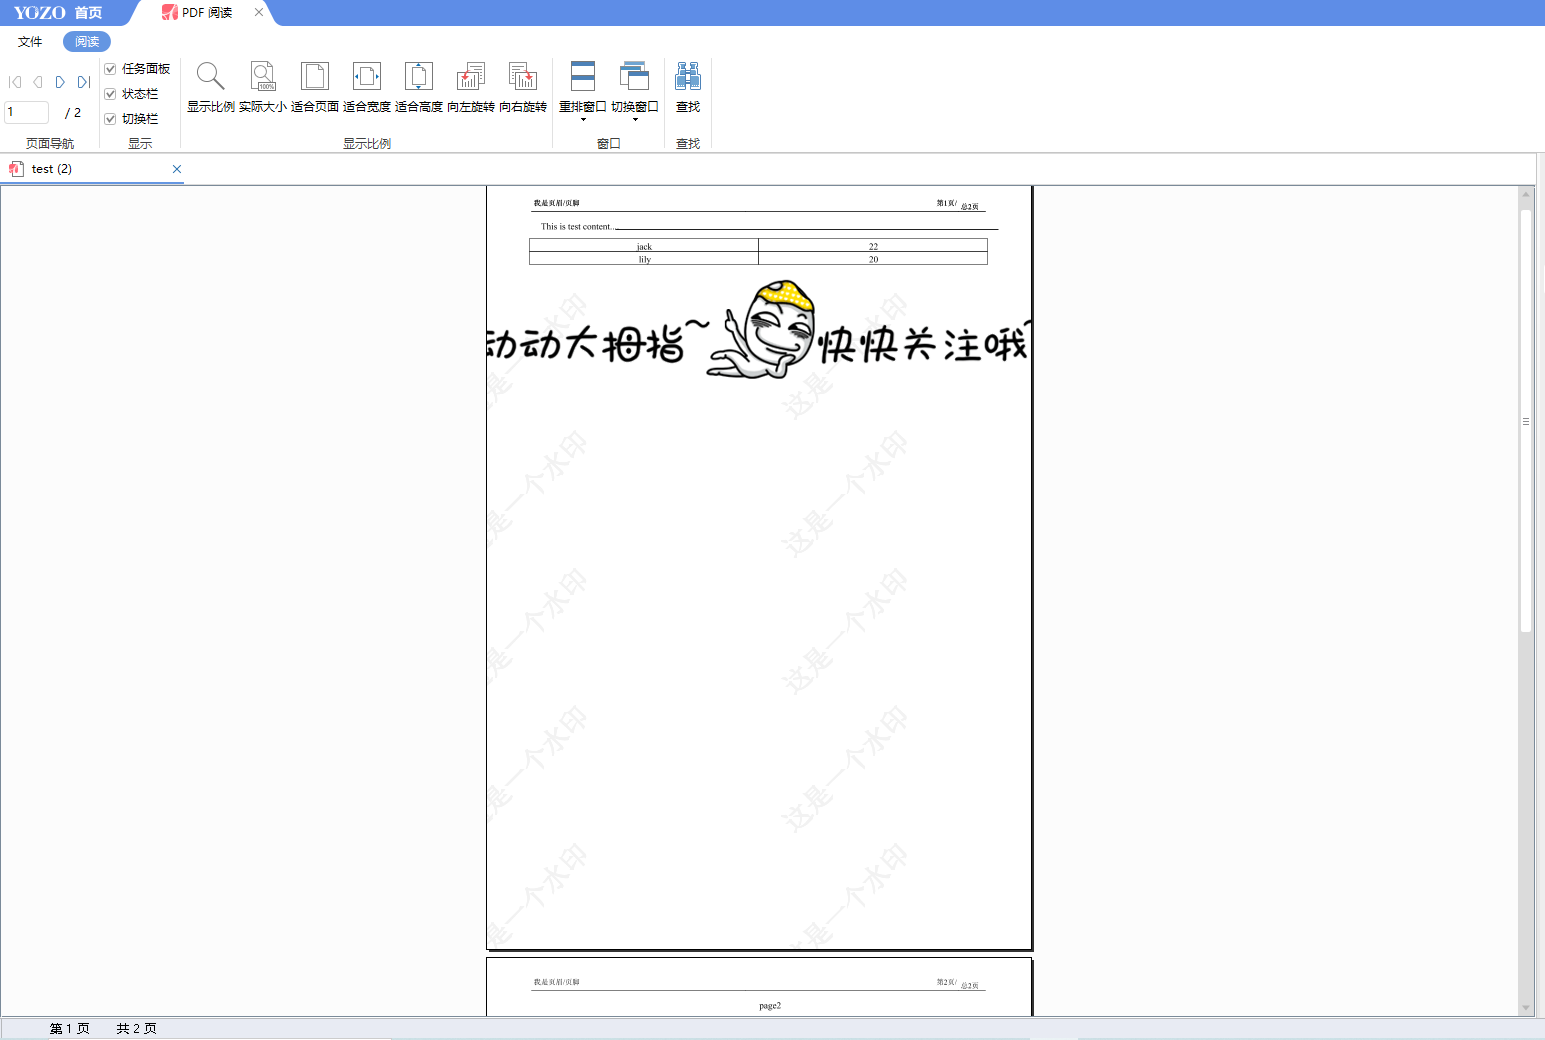1545x1040 pixels.
Task: Click the 'page2' text on second page
Action: [770, 1006]
